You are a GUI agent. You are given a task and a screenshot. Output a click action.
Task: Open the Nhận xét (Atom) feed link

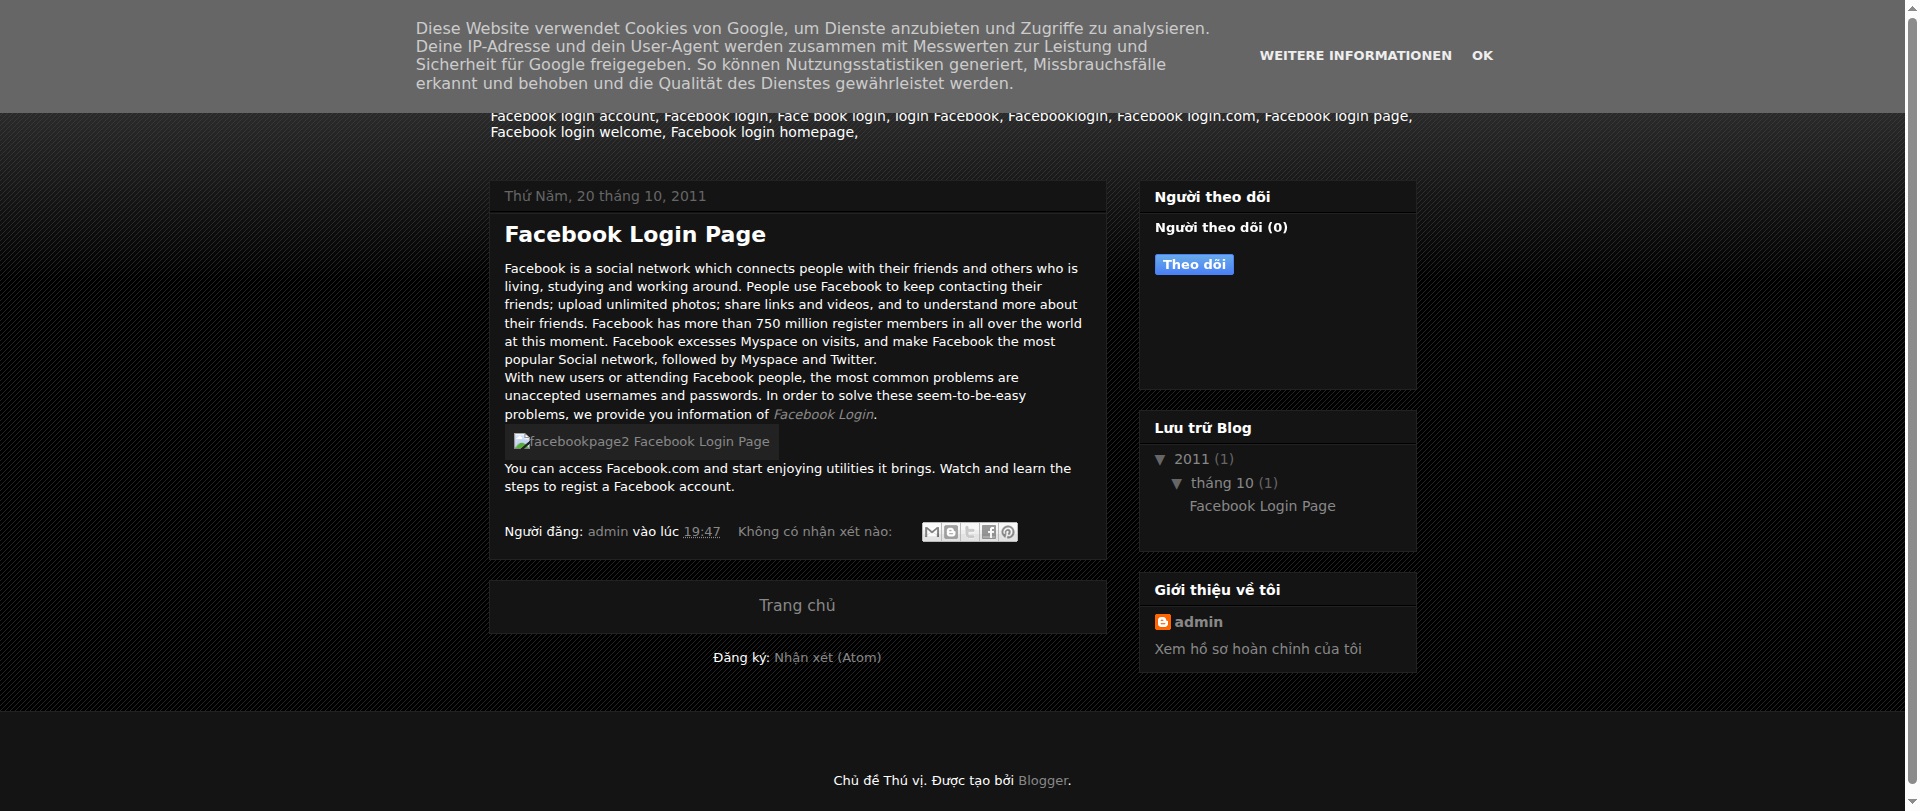(x=827, y=658)
